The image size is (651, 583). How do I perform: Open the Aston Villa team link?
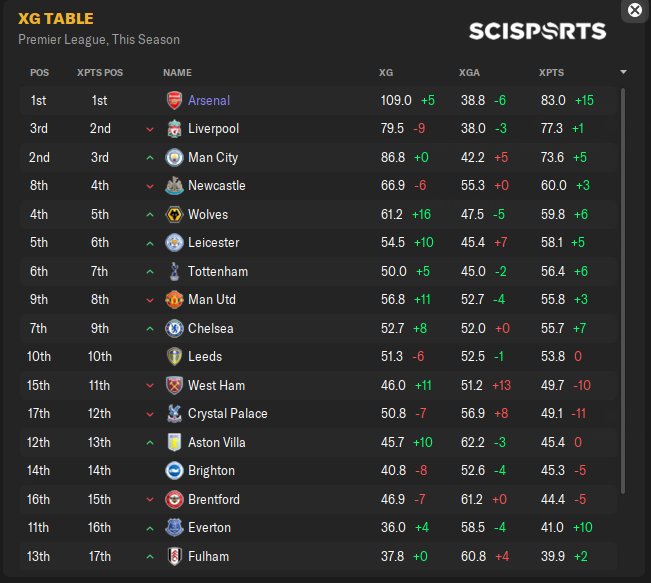pos(217,442)
